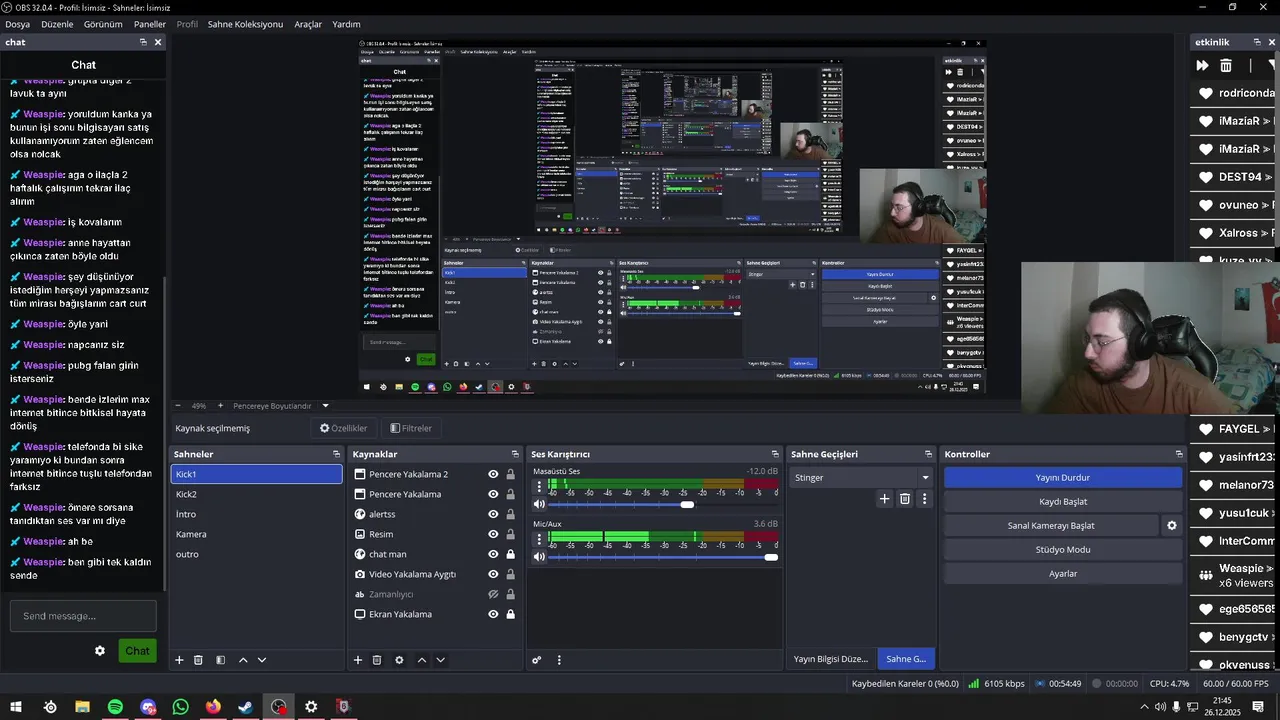Click Sanal Kamerayı Başlat button
The height and width of the screenshot is (720, 1280).
point(1051,526)
